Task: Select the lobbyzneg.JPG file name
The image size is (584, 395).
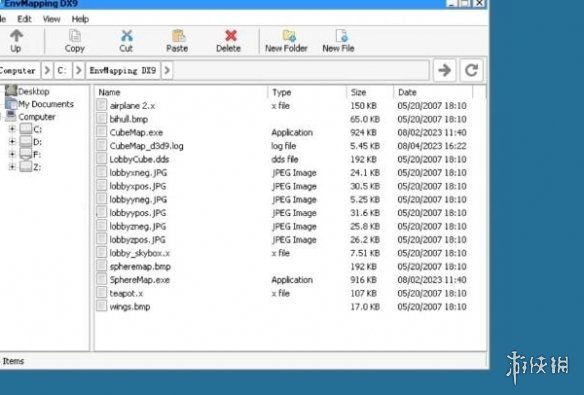Action: click(138, 226)
